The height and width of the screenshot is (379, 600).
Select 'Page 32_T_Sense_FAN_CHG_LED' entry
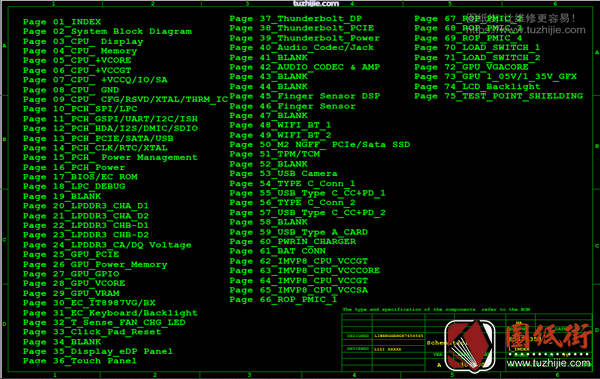coord(104,323)
